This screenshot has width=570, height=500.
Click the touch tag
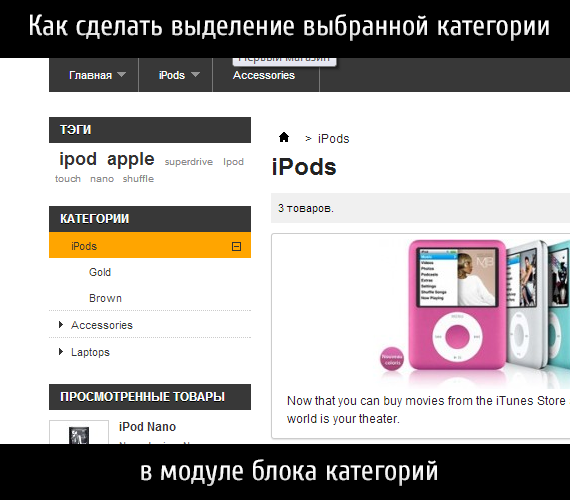tap(68, 179)
